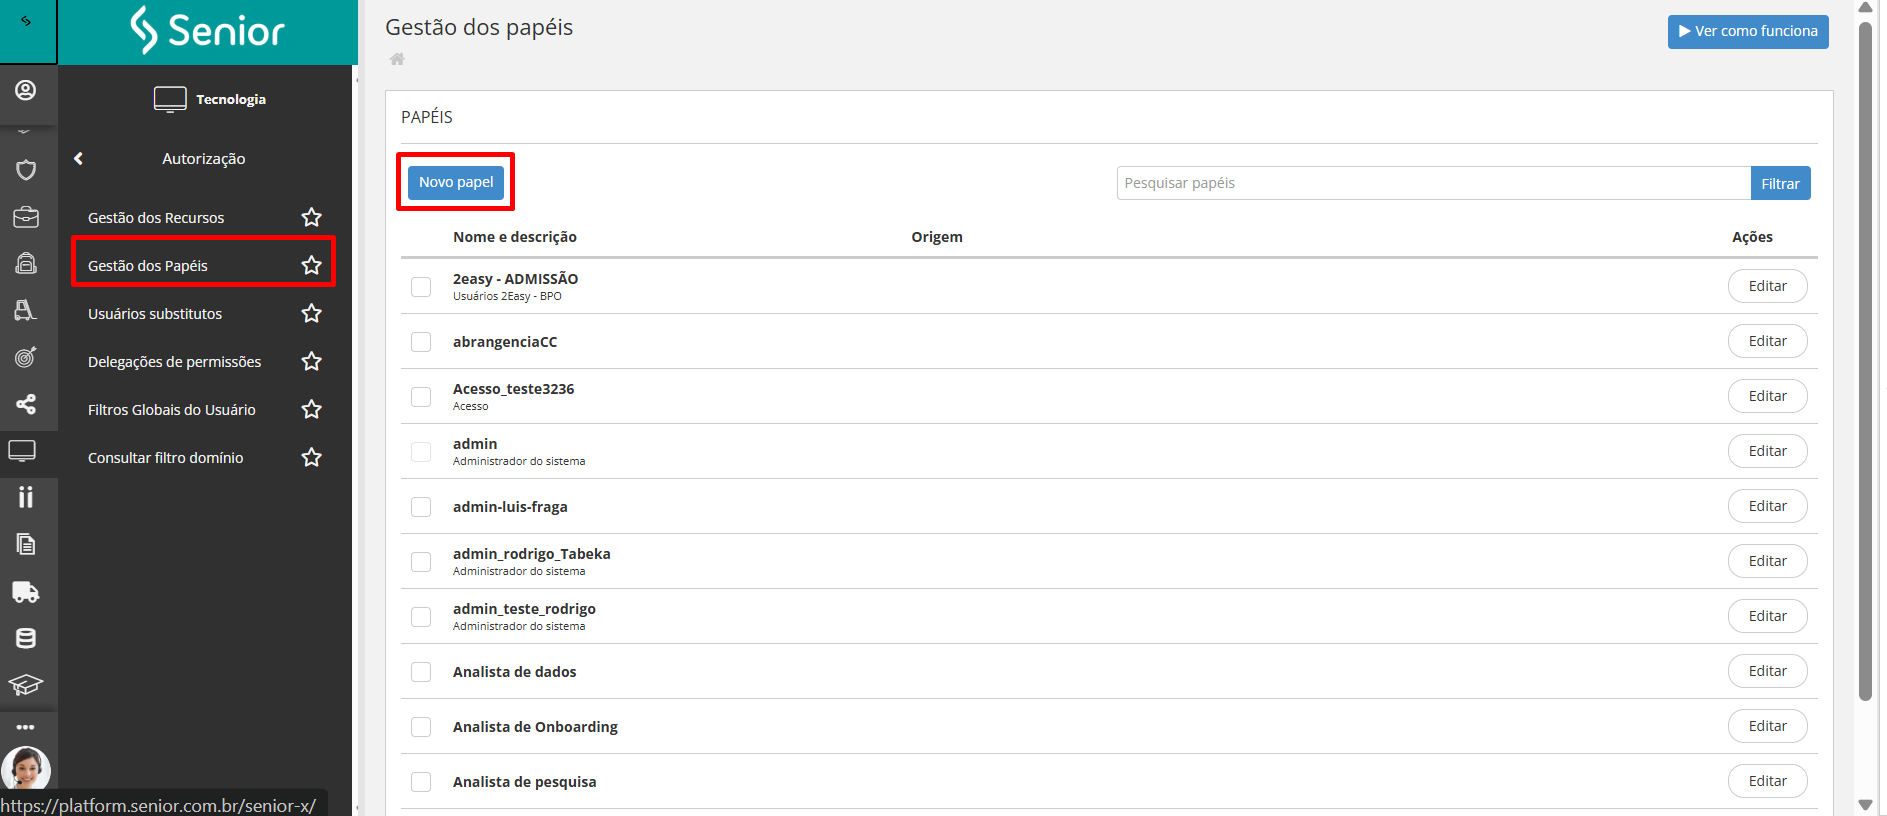
Task: Favorite Gestão dos Papéis with its star
Action: click(x=312, y=265)
